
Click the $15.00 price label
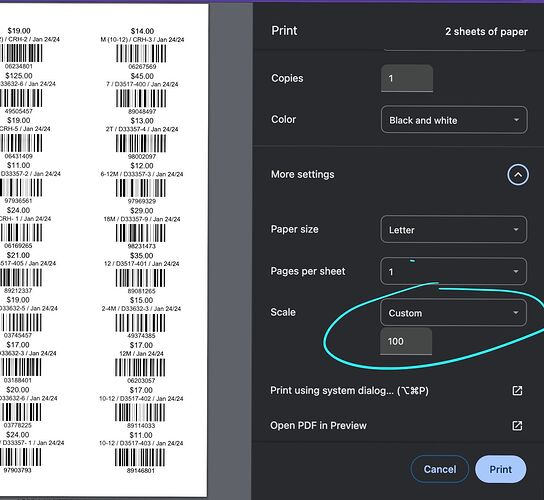click(141, 300)
